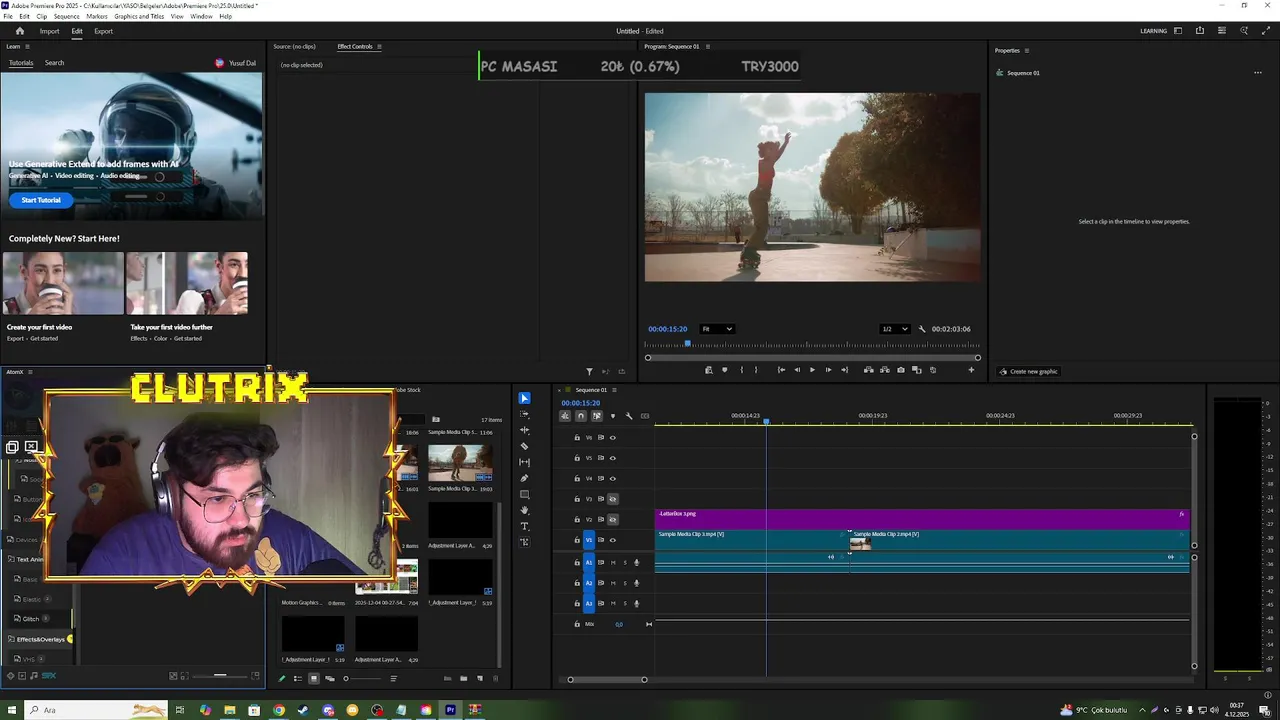
Task: Click the filter icon in the Source panel
Action: pos(589,371)
